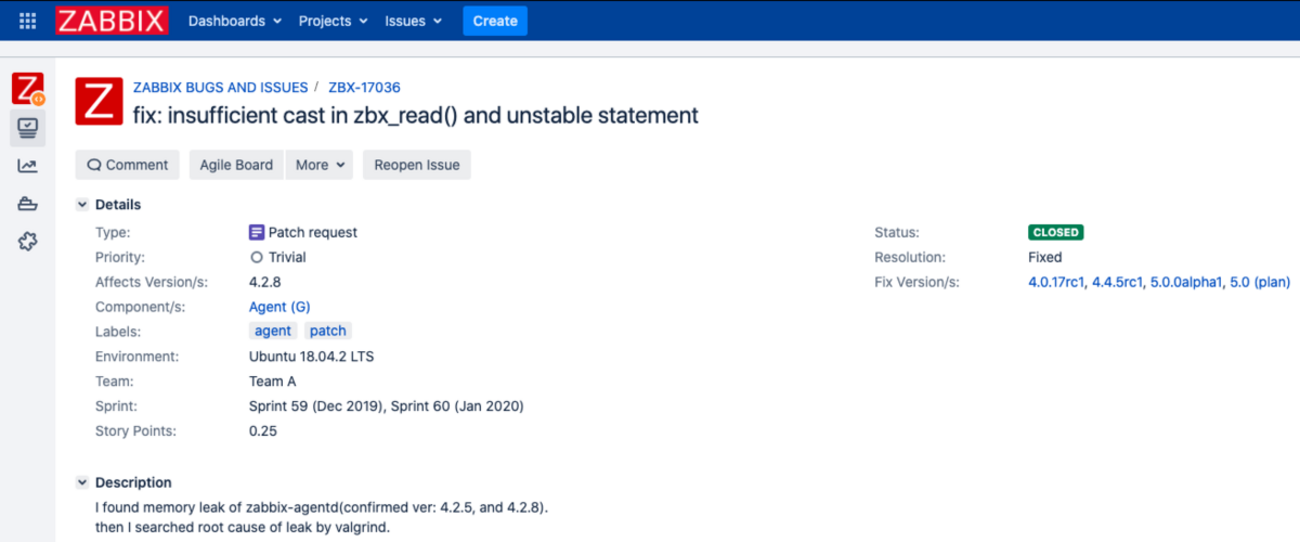Open the app switcher grid icon

tap(28, 21)
